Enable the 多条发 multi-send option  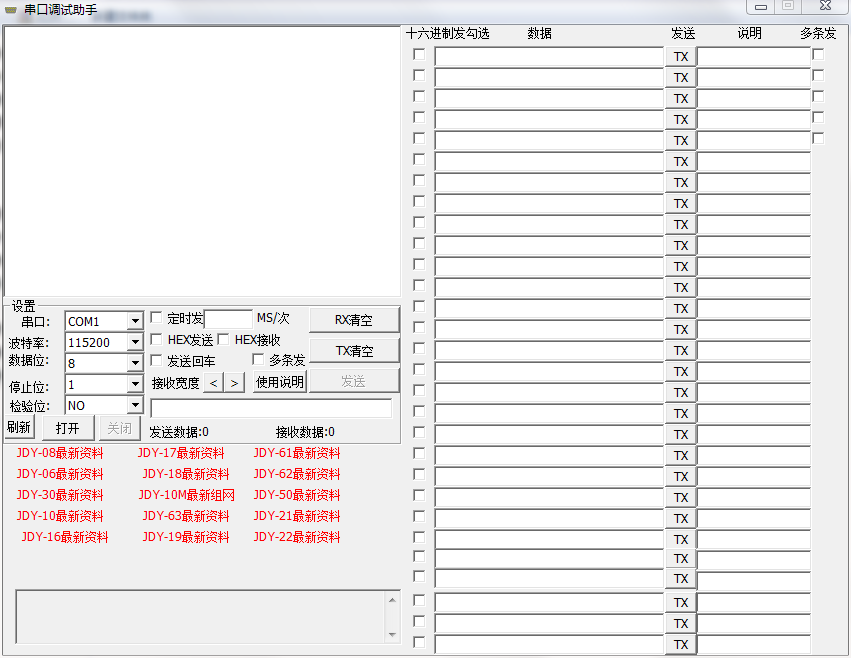click(259, 359)
